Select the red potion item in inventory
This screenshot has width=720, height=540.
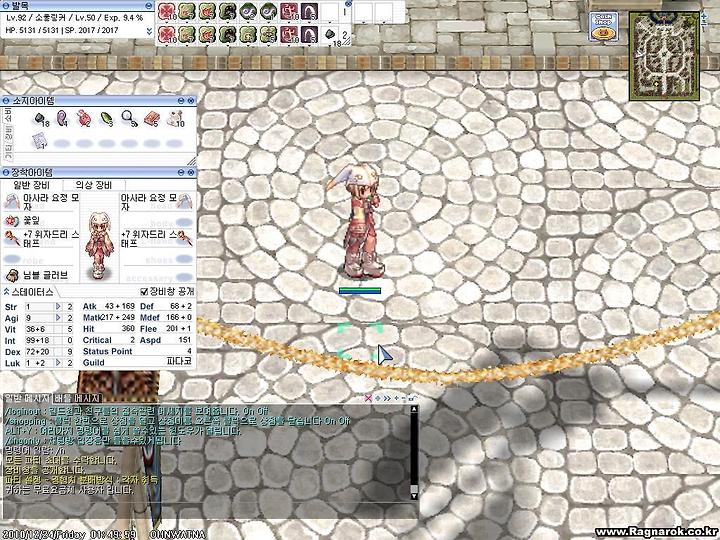[84, 118]
